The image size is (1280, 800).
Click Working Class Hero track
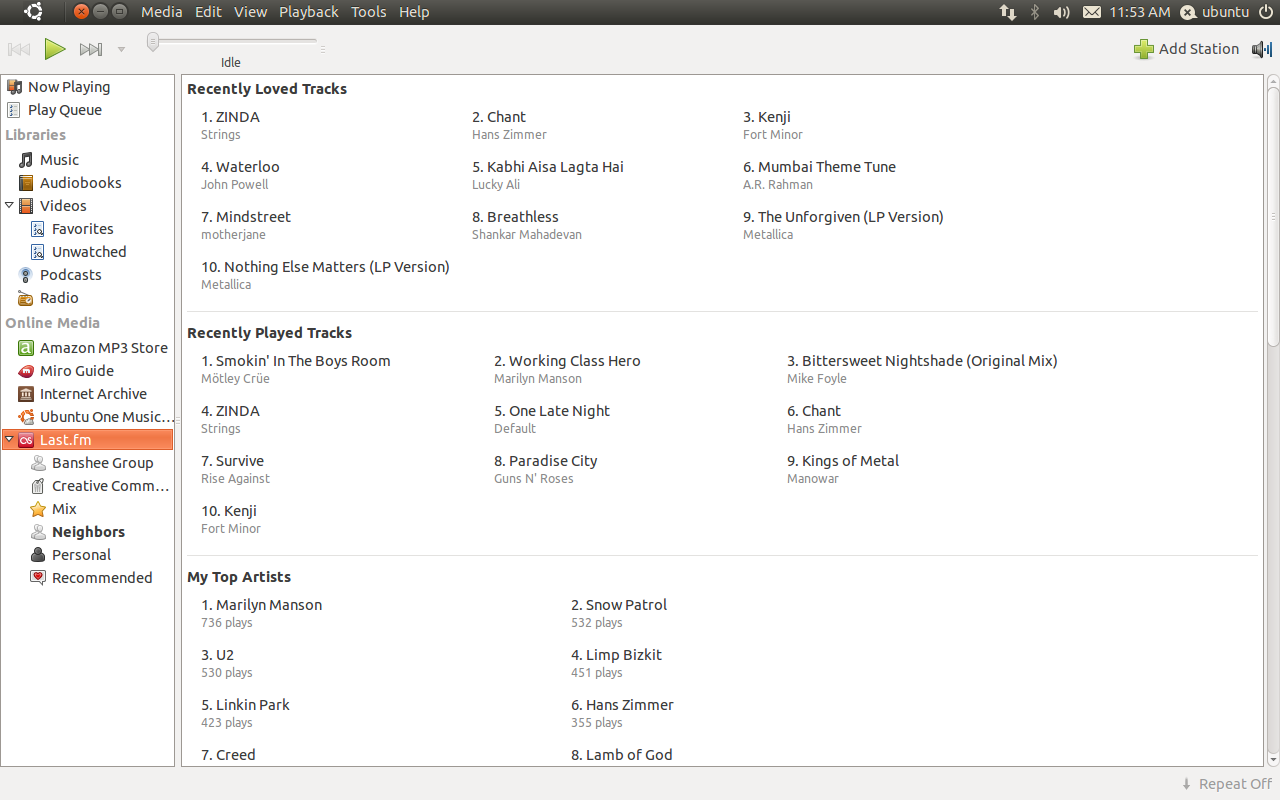pyautogui.click(x=567, y=361)
